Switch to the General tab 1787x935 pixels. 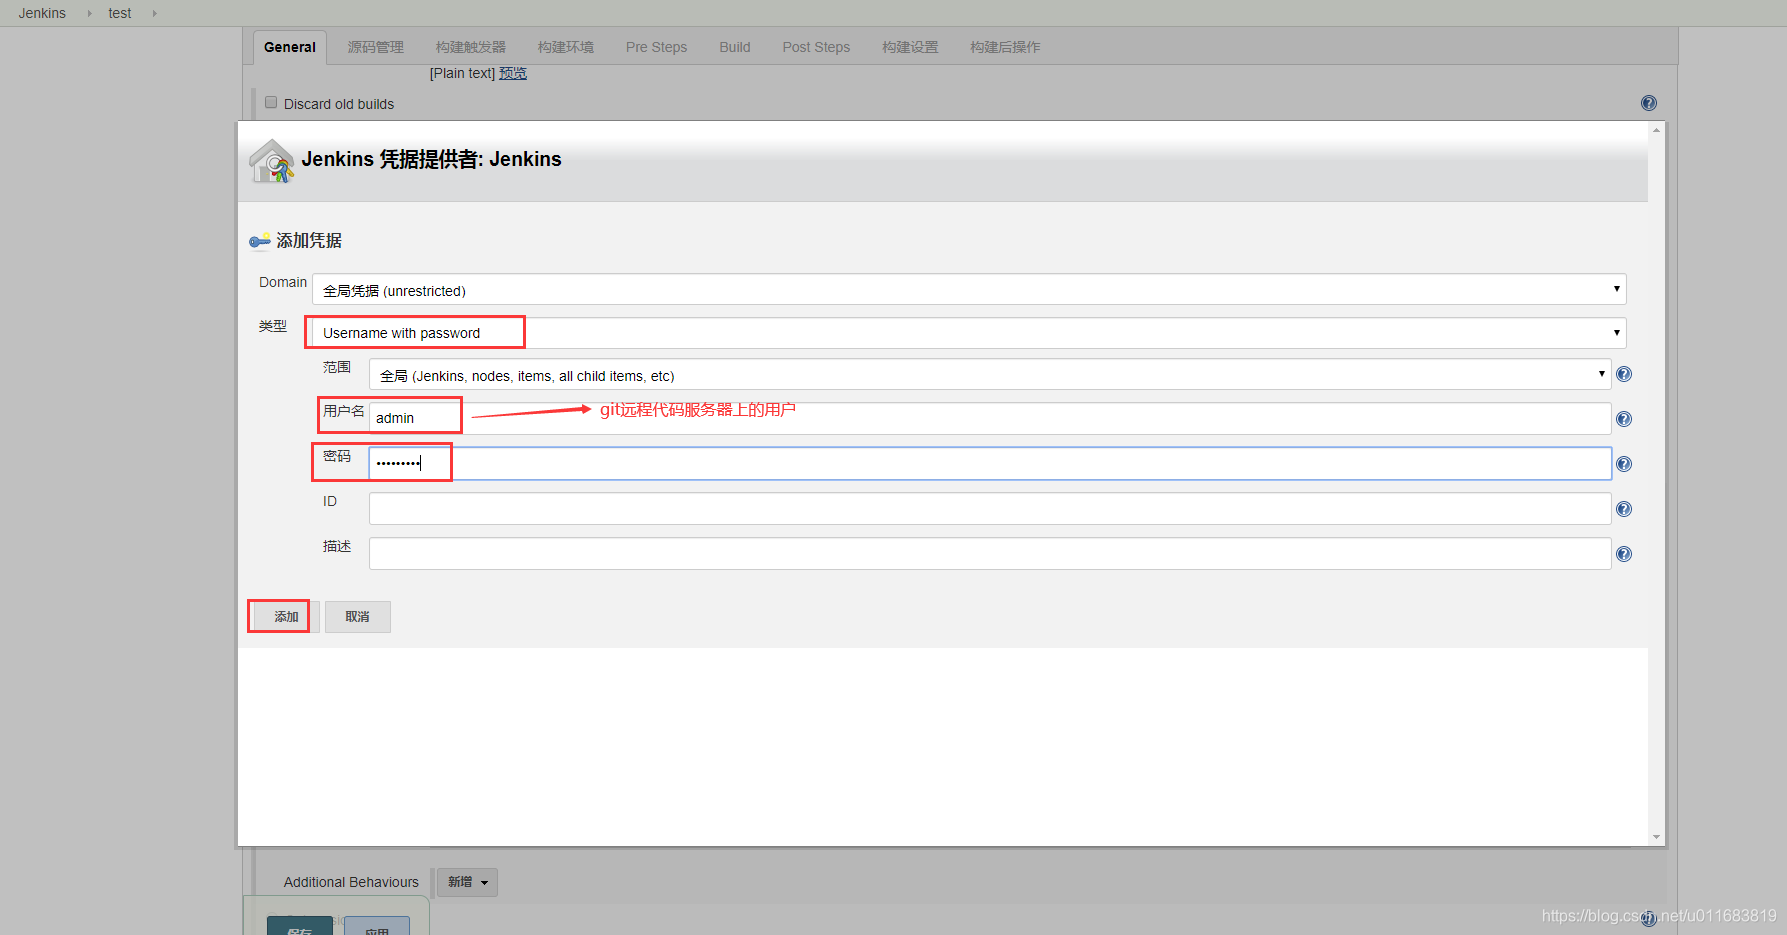pyautogui.click(x=290, y=47)
